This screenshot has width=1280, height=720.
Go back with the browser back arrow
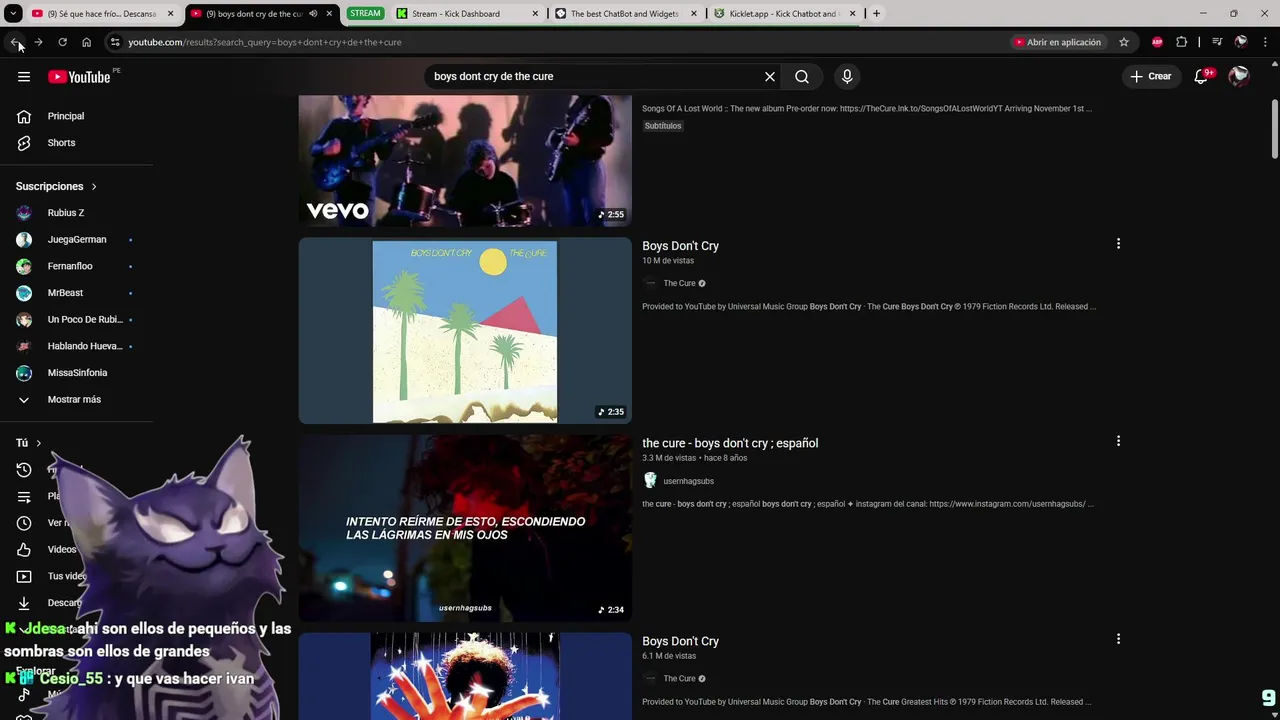coord(15,42)
